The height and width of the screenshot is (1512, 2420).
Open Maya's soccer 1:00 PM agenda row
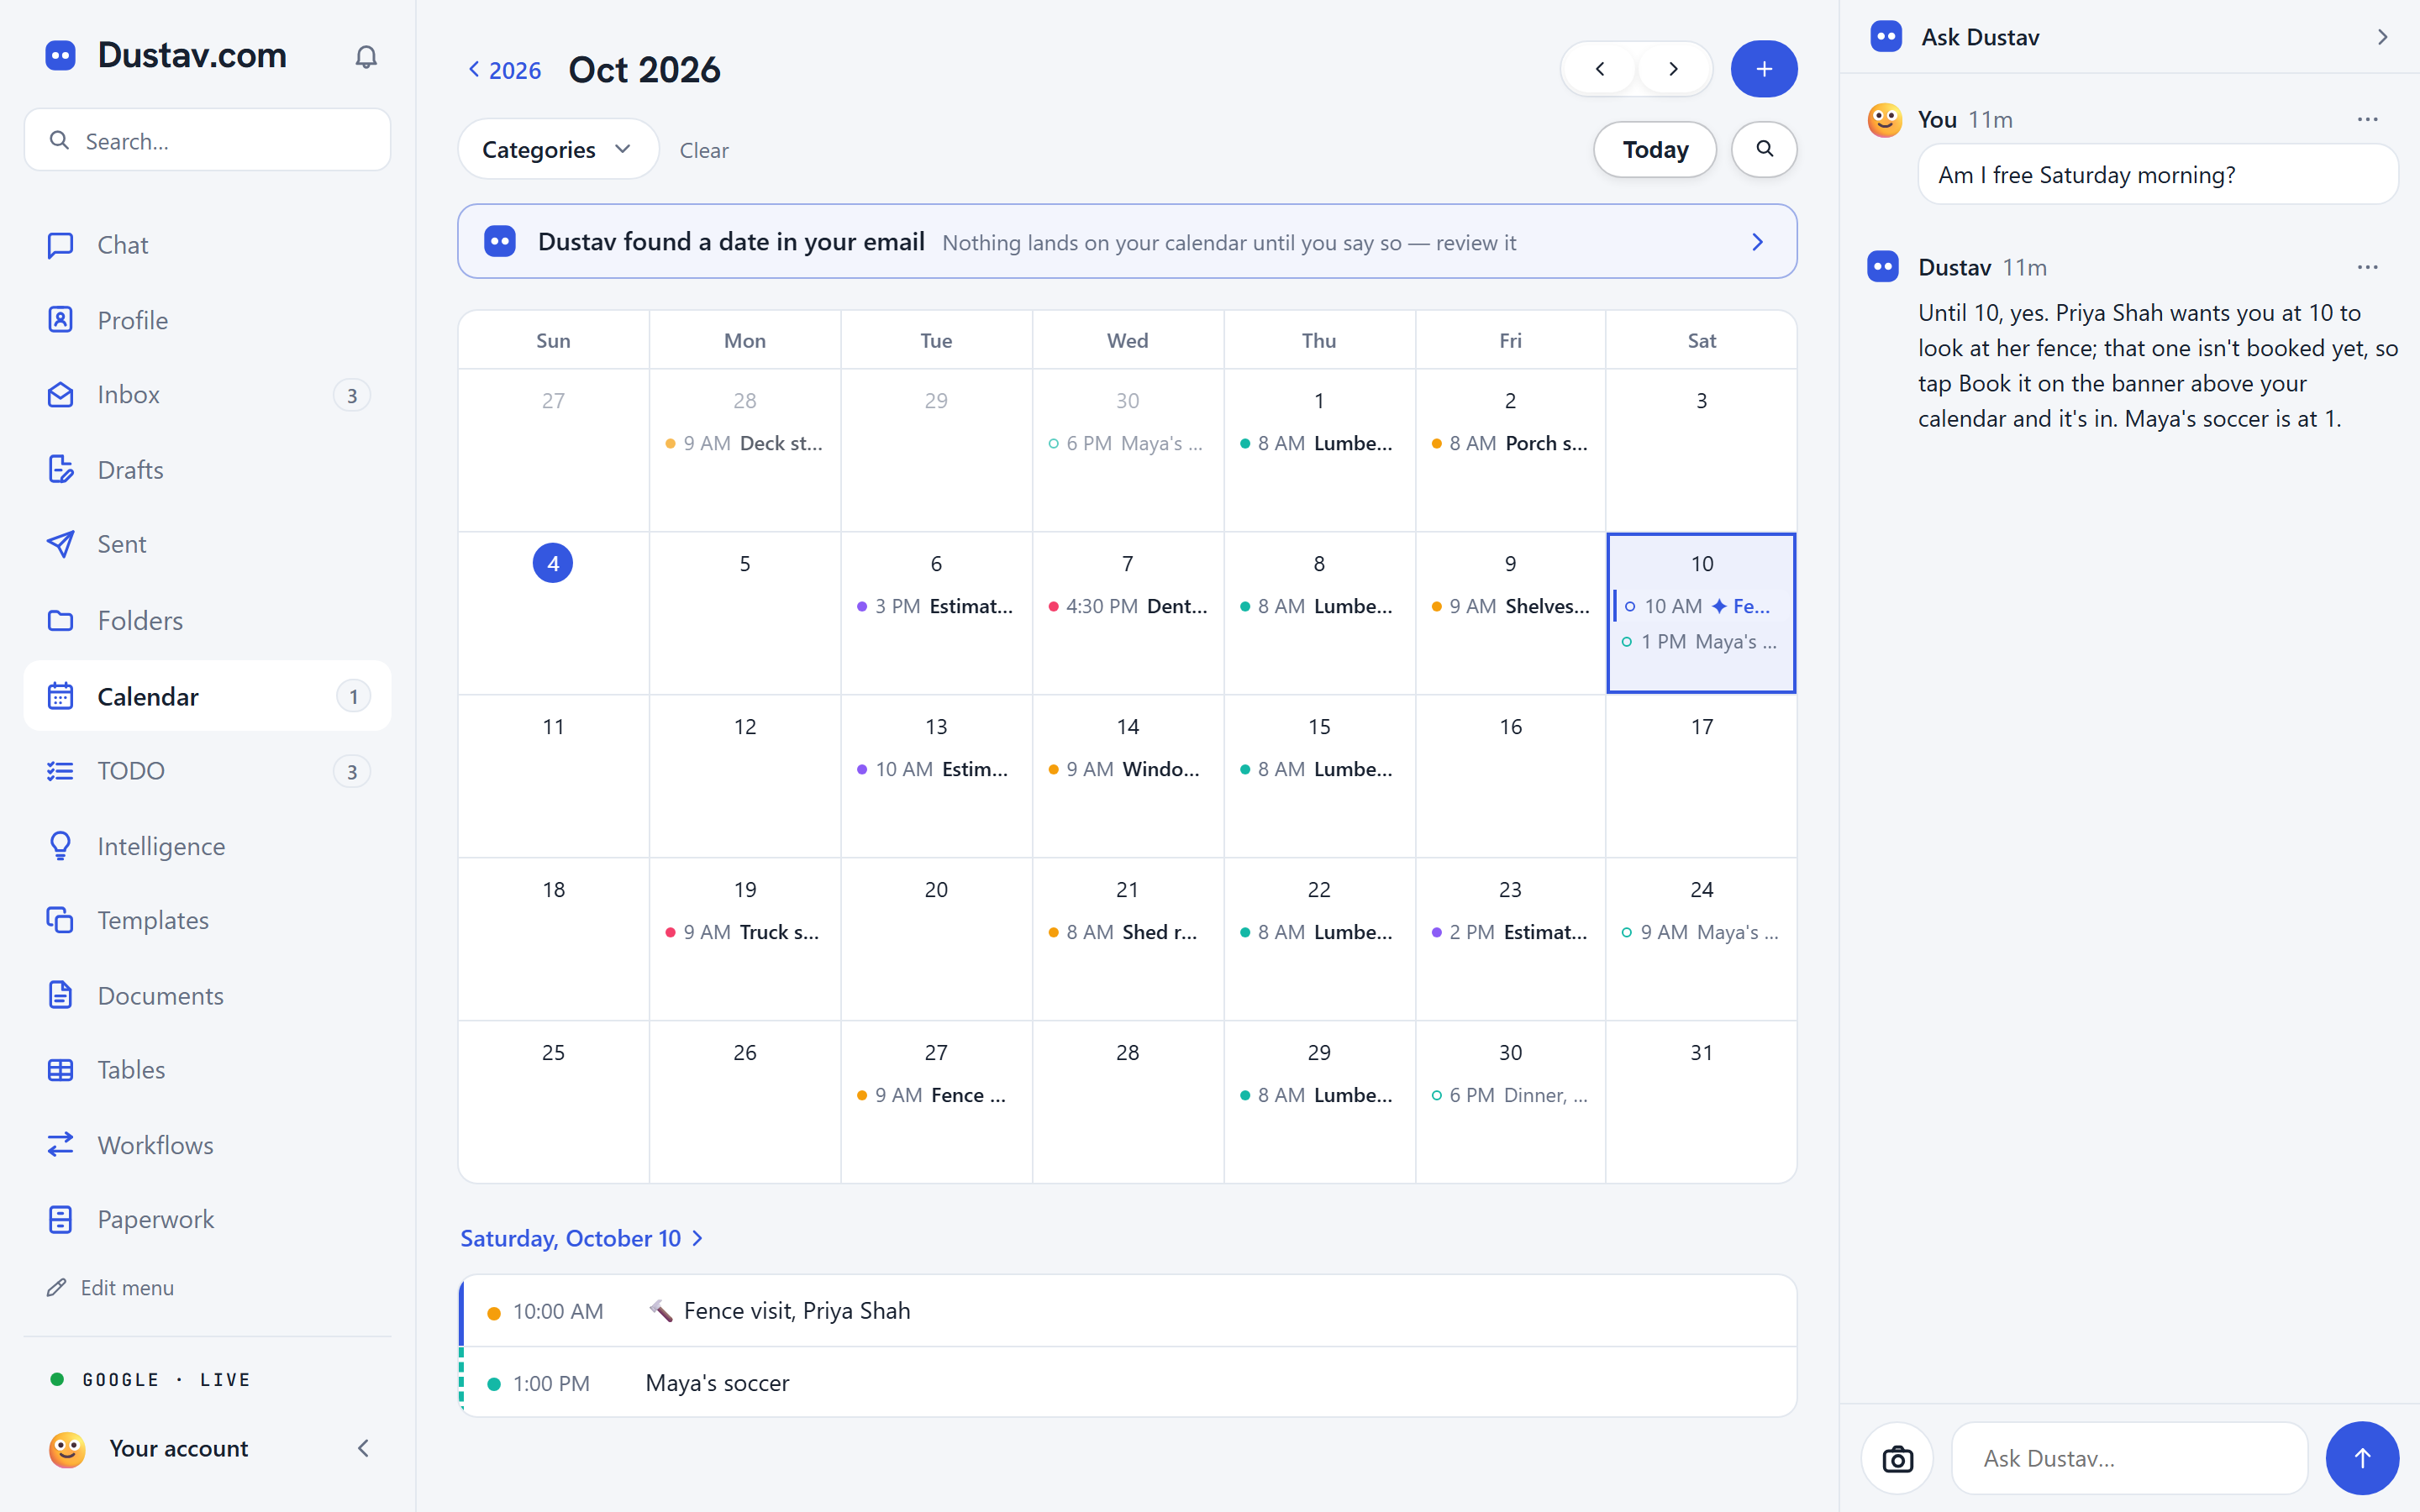[x=1127, y=1383]
